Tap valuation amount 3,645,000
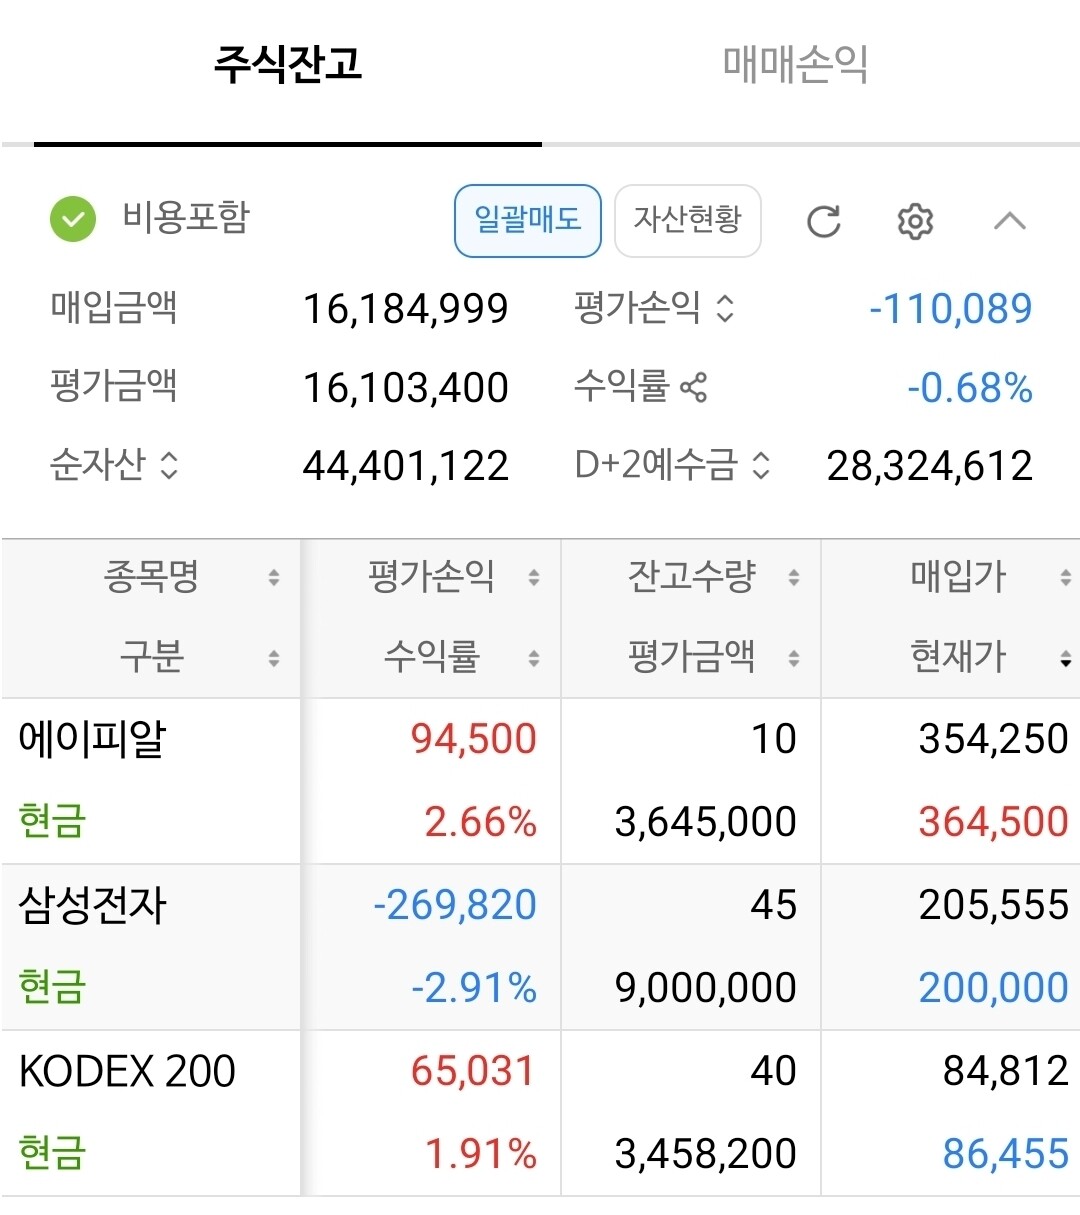This screenshot has height=1215, width=1080. pos(706,822)
